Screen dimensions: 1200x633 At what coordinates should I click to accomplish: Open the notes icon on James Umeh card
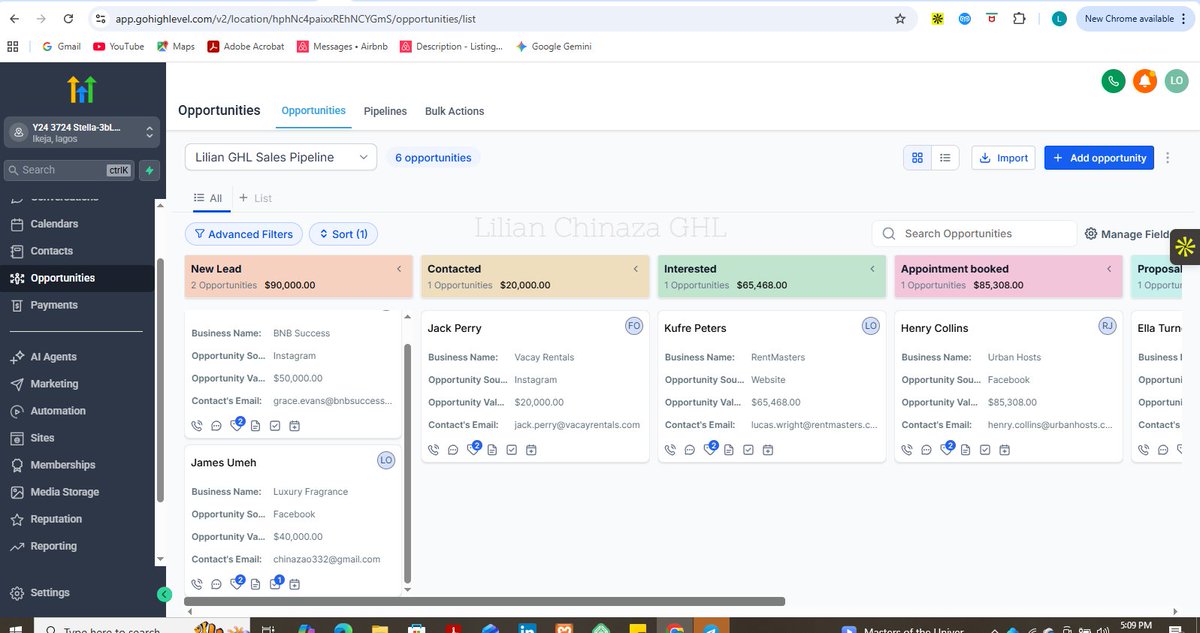point(256,584)
